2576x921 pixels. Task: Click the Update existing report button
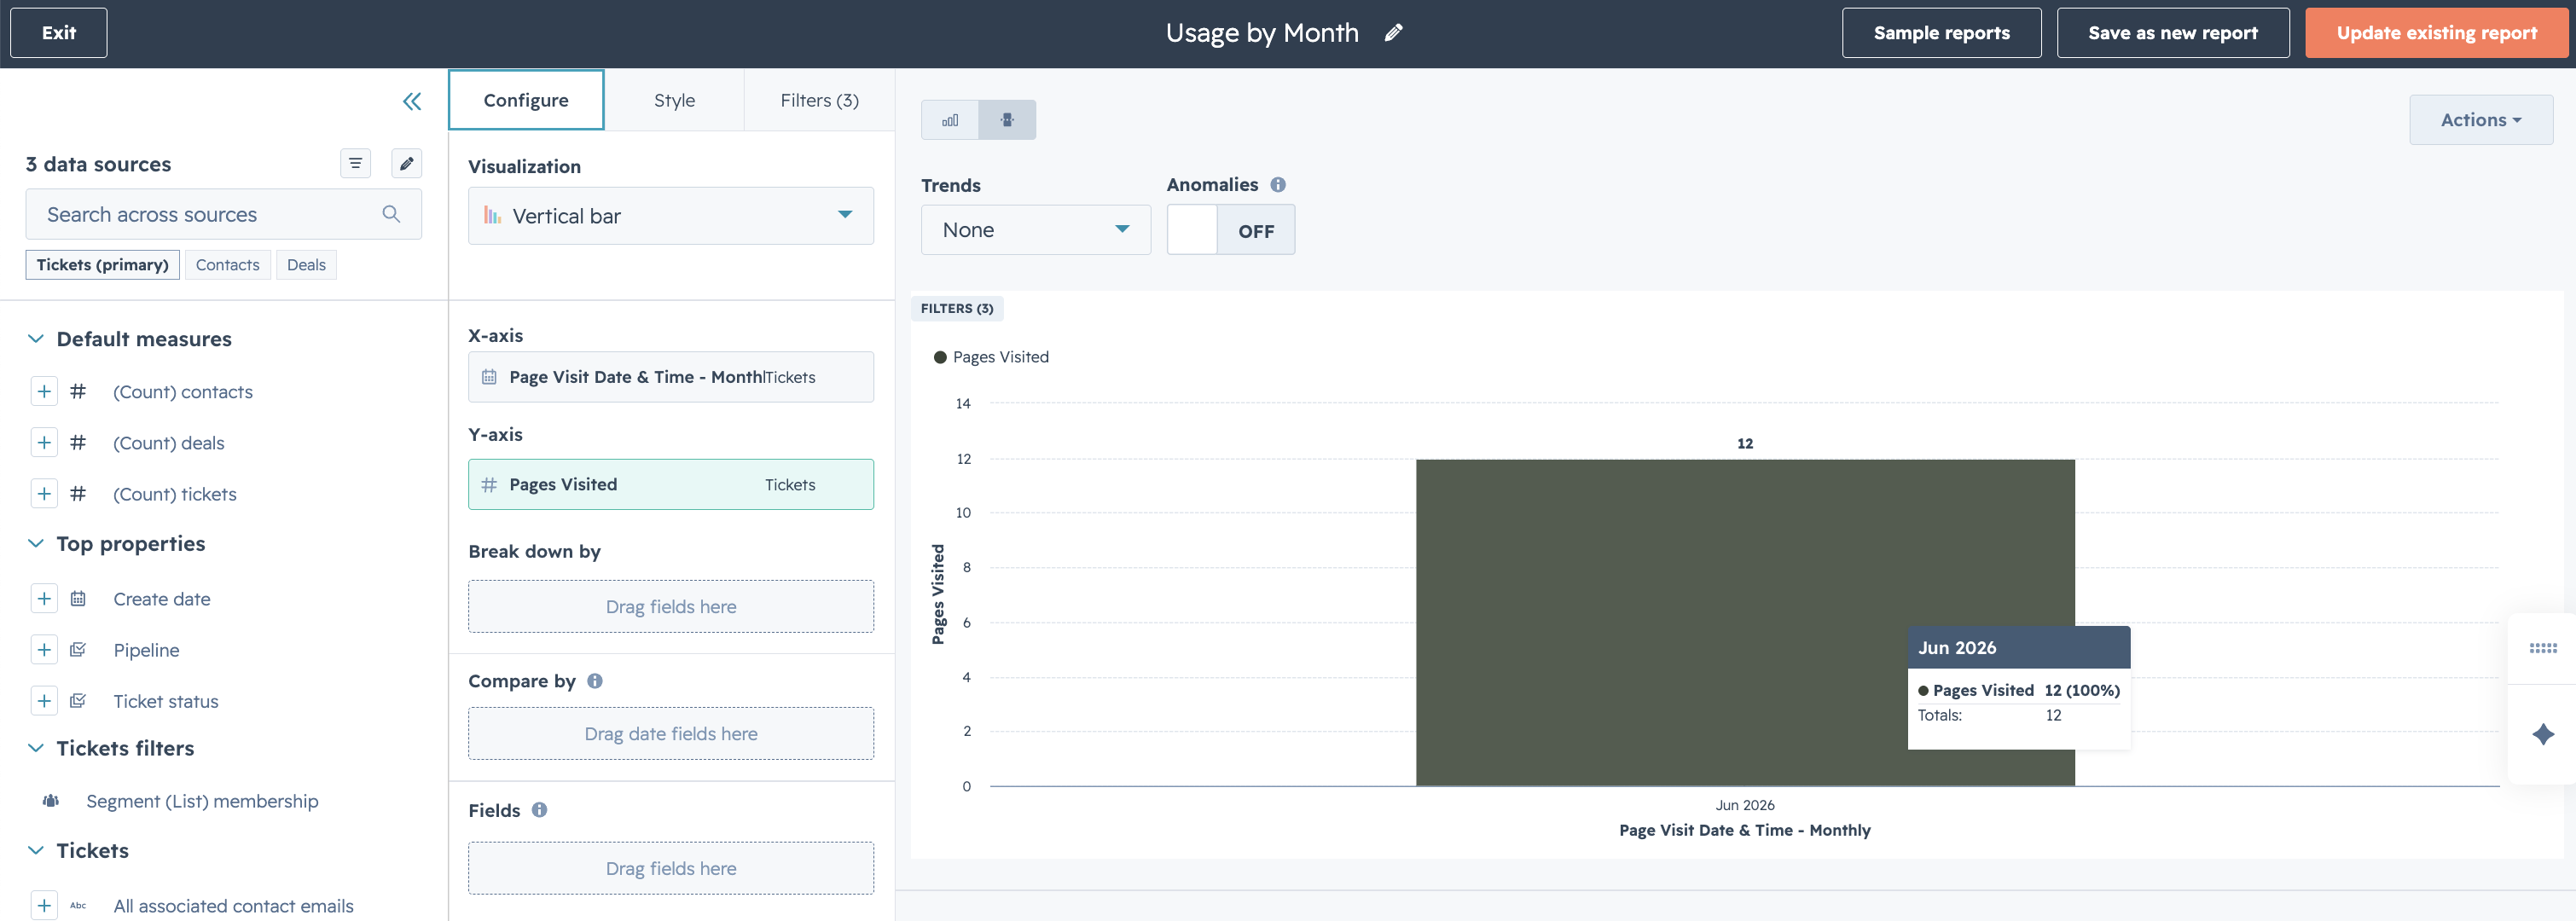(2436, 33)
